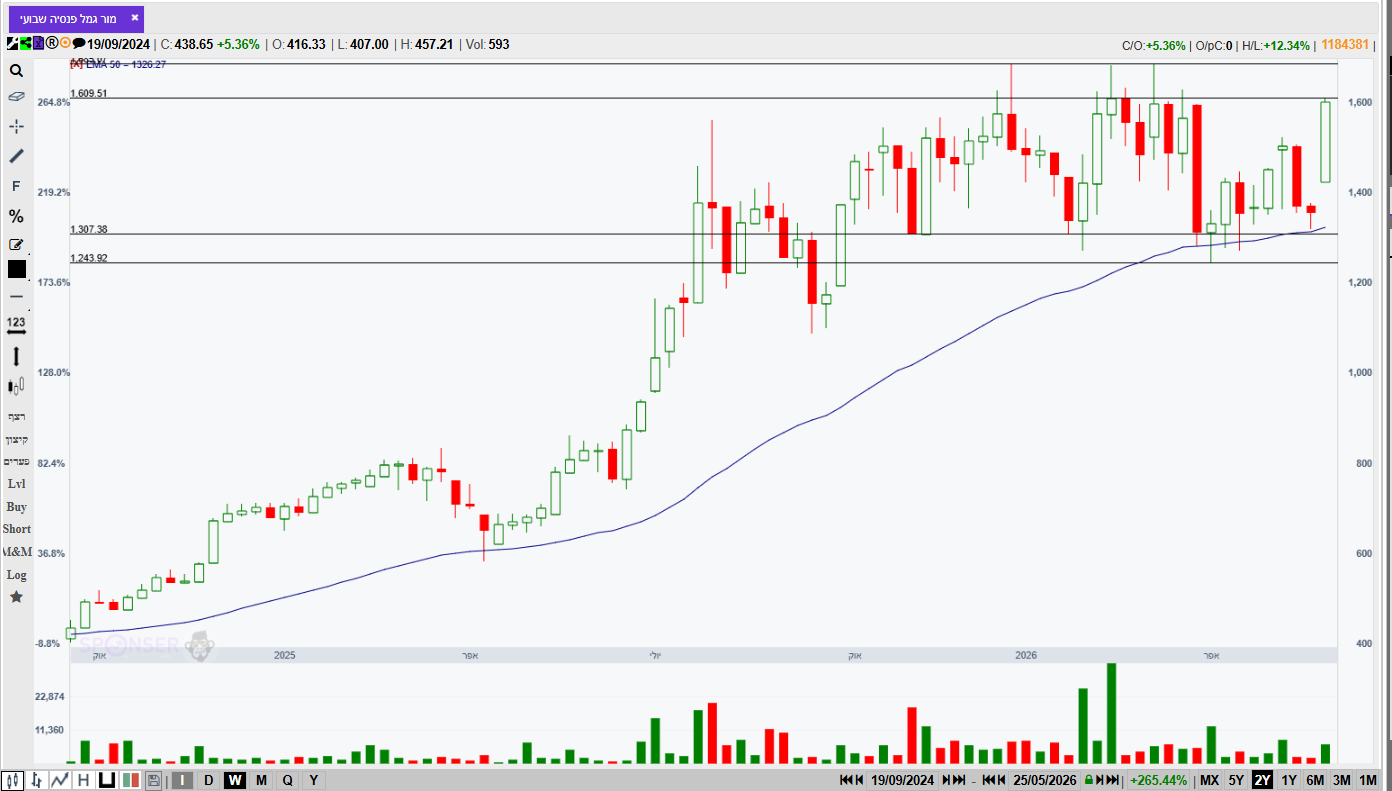This screenshot has width=1392, height=791.
Task: Switch to the 5Y time range
Action: [x=1236, y=780]
